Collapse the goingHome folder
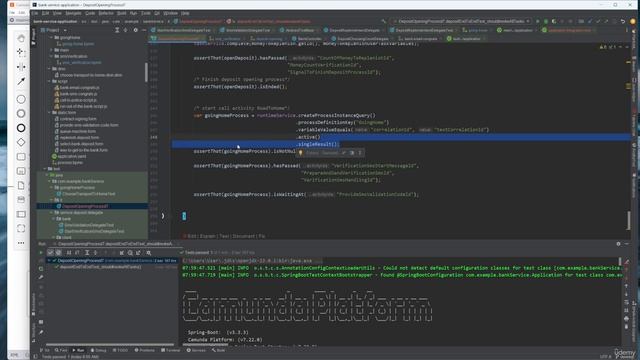640x360 pixels. tap(51, 38)
